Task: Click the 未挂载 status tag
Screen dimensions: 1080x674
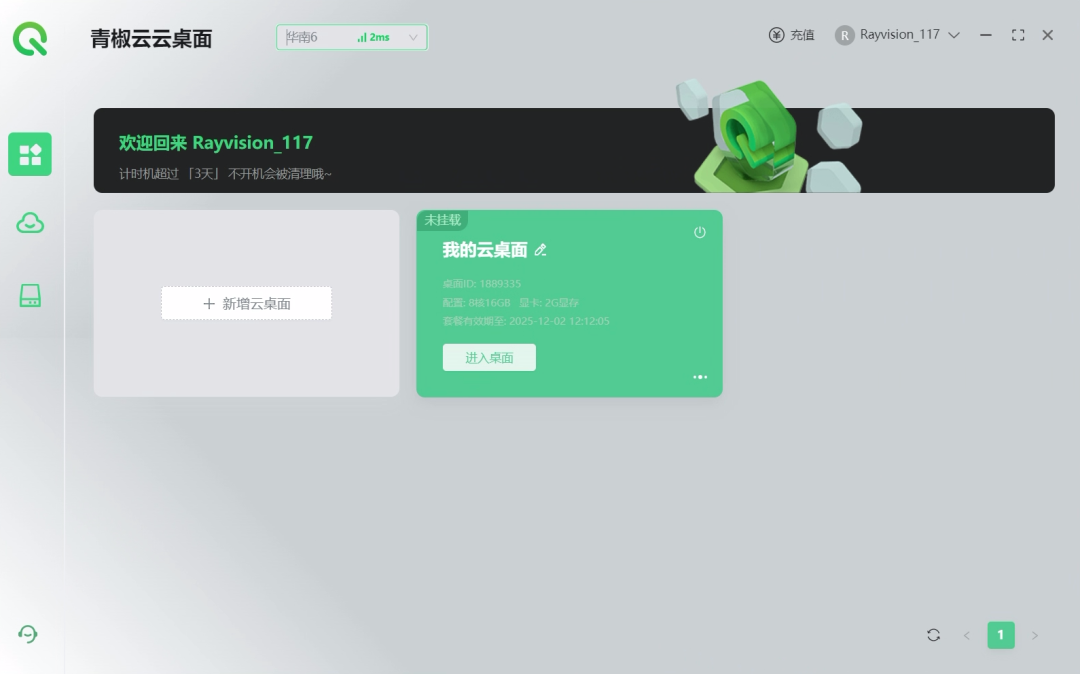Action: [x=442, y=220]
